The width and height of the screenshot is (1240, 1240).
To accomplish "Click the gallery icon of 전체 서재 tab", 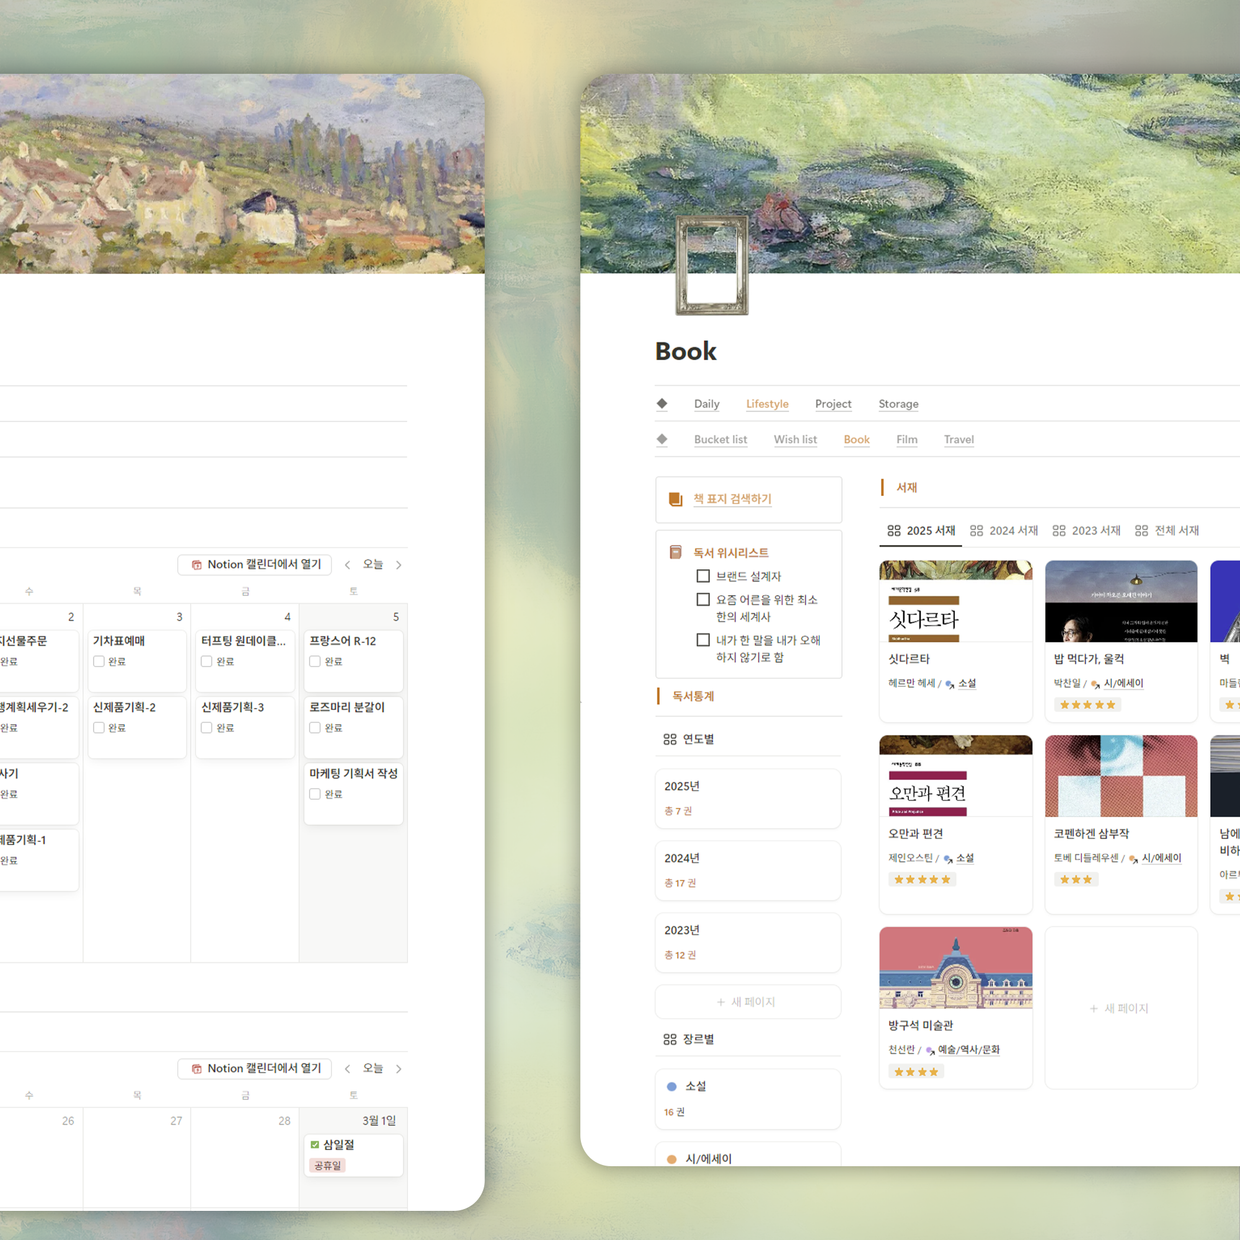I will coord(1141,531).
